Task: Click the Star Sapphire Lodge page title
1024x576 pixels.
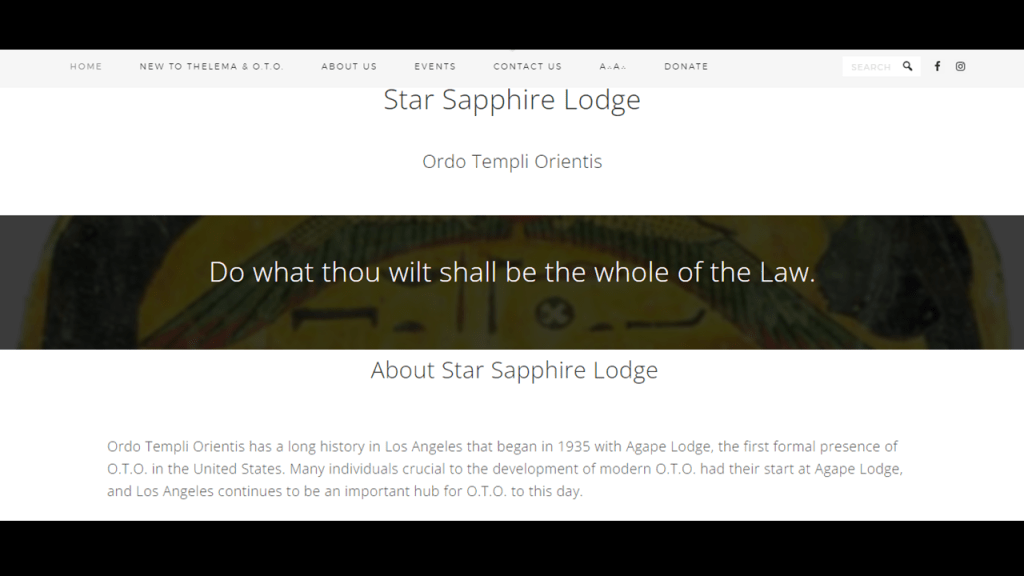Action: pos(512,100)
